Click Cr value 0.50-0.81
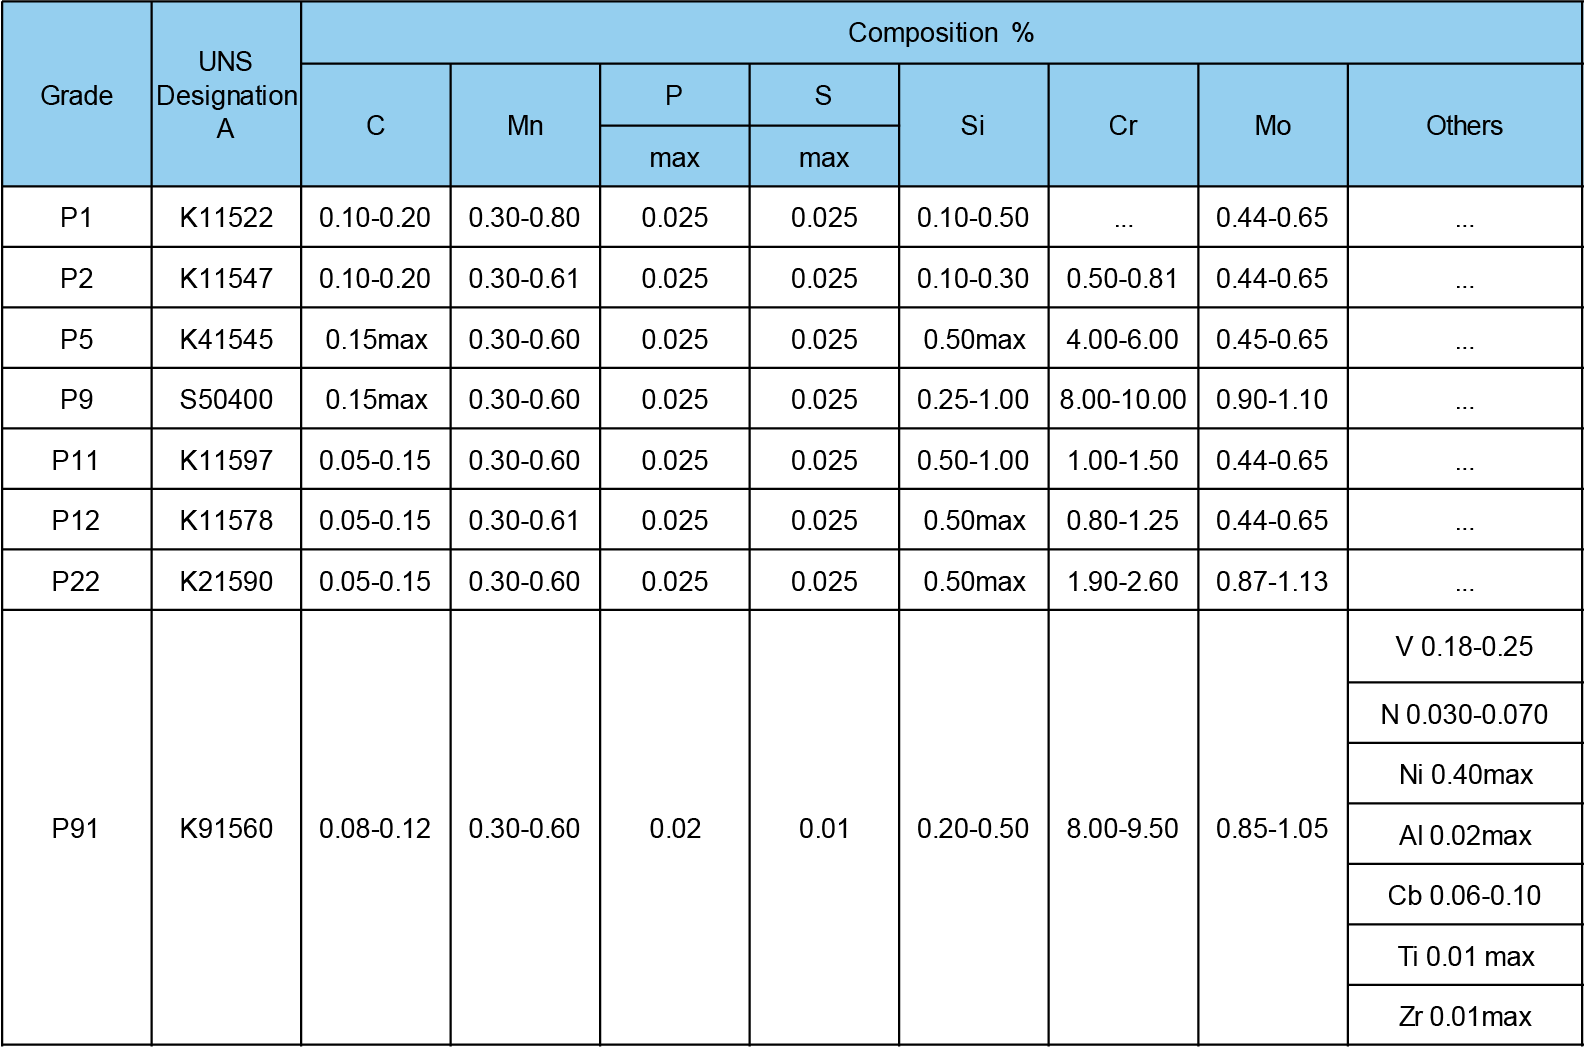 pyautogui.click(x=1123, y=278)
